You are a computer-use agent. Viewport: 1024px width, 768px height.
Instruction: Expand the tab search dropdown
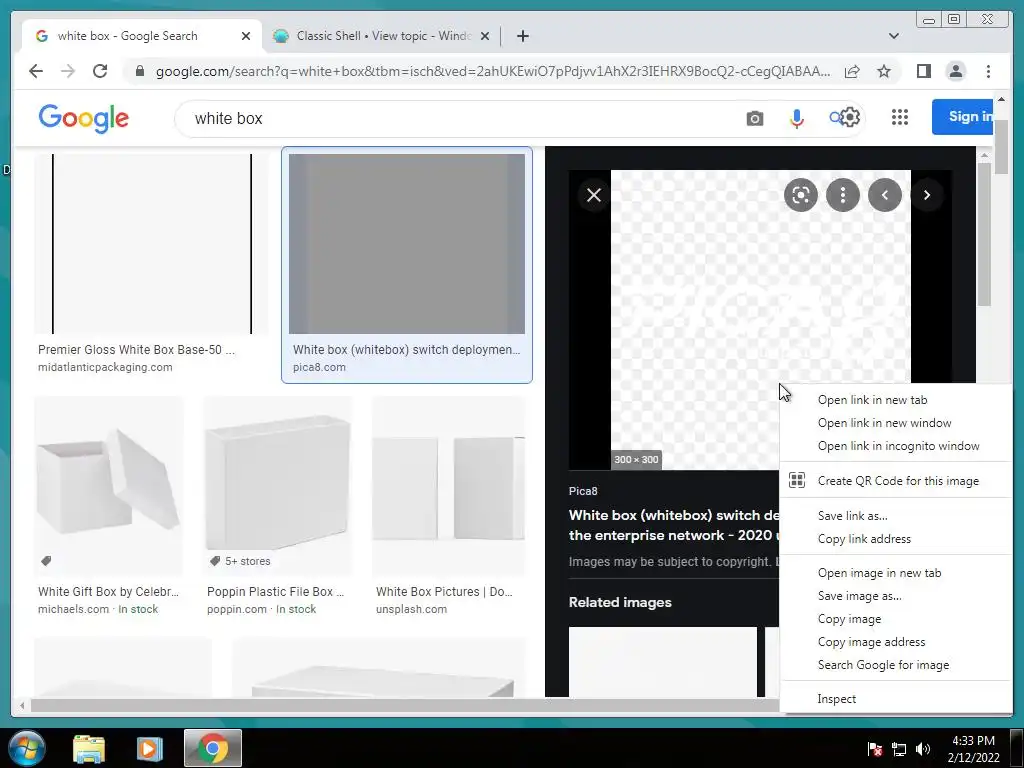893,36
